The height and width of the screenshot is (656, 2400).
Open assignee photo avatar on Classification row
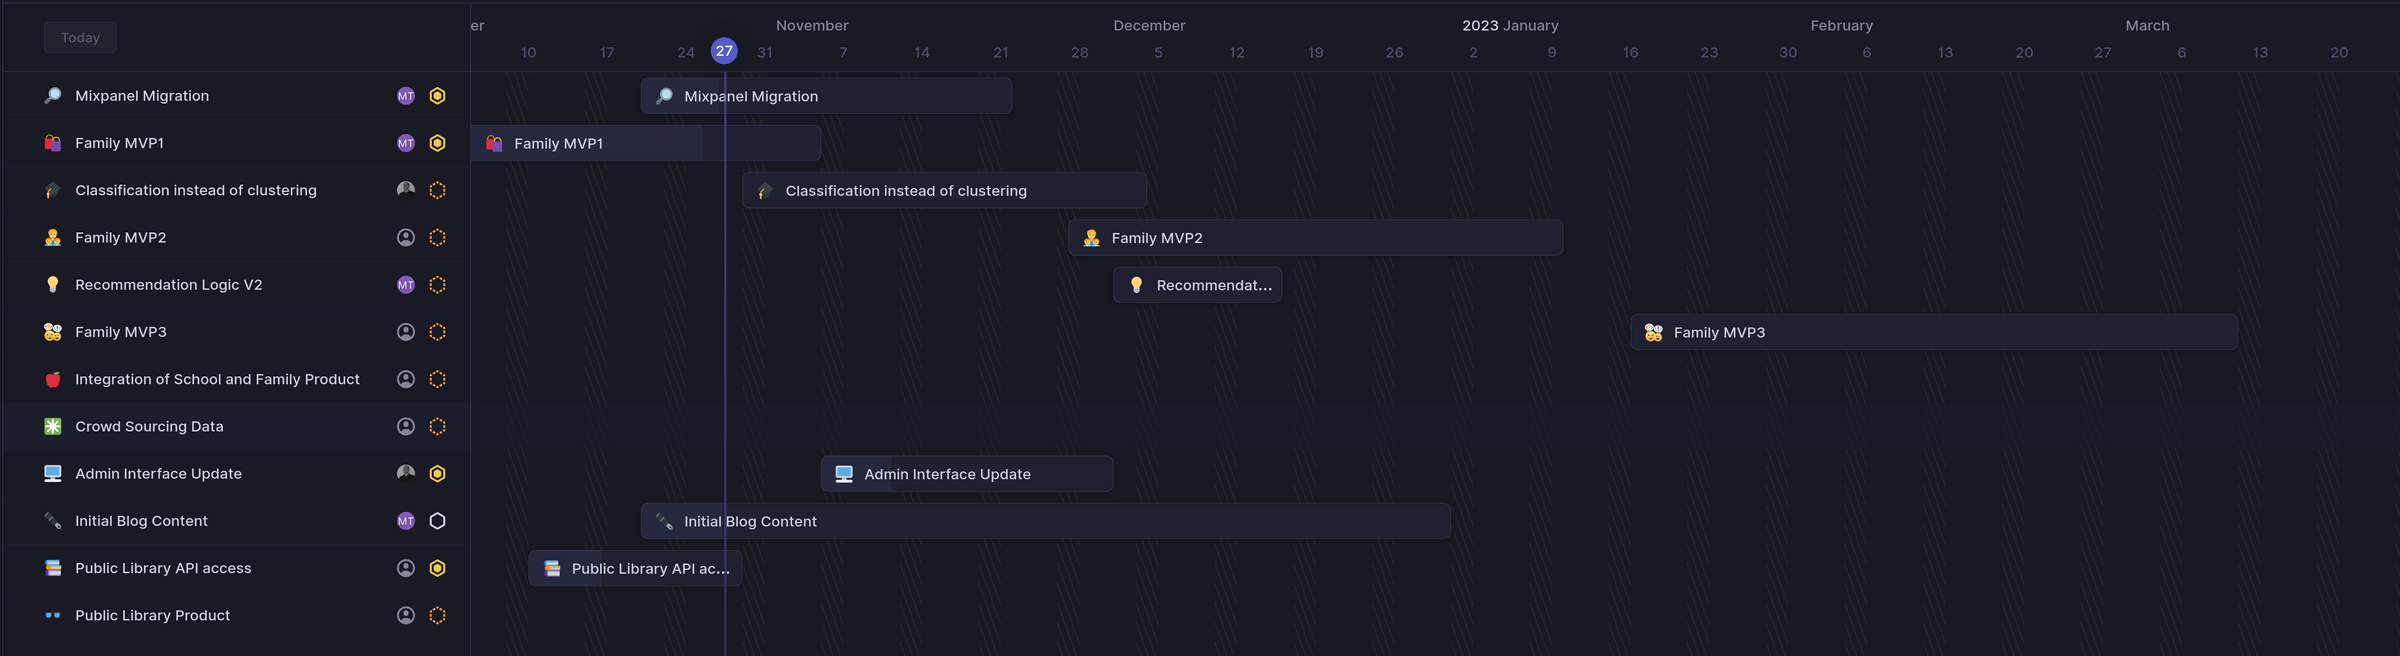(x=406, y=190)
